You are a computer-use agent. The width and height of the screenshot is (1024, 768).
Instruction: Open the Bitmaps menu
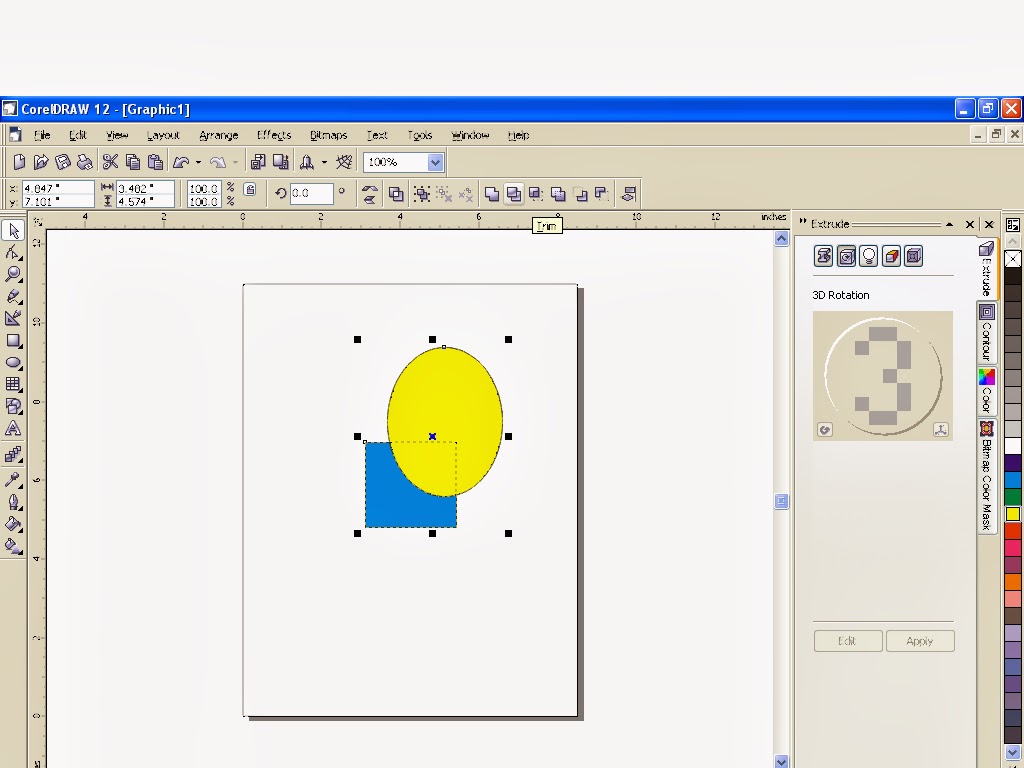[x=328, y=135]
